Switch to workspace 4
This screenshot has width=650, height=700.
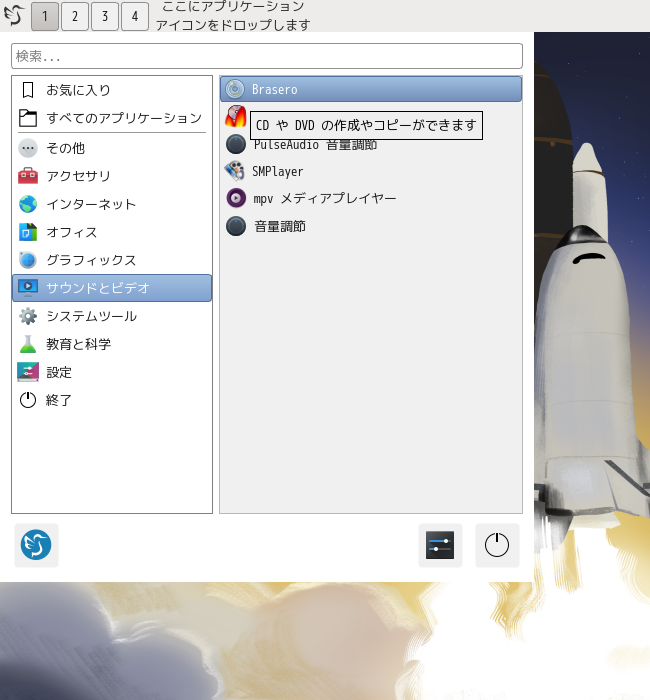[x=135, y=17]
